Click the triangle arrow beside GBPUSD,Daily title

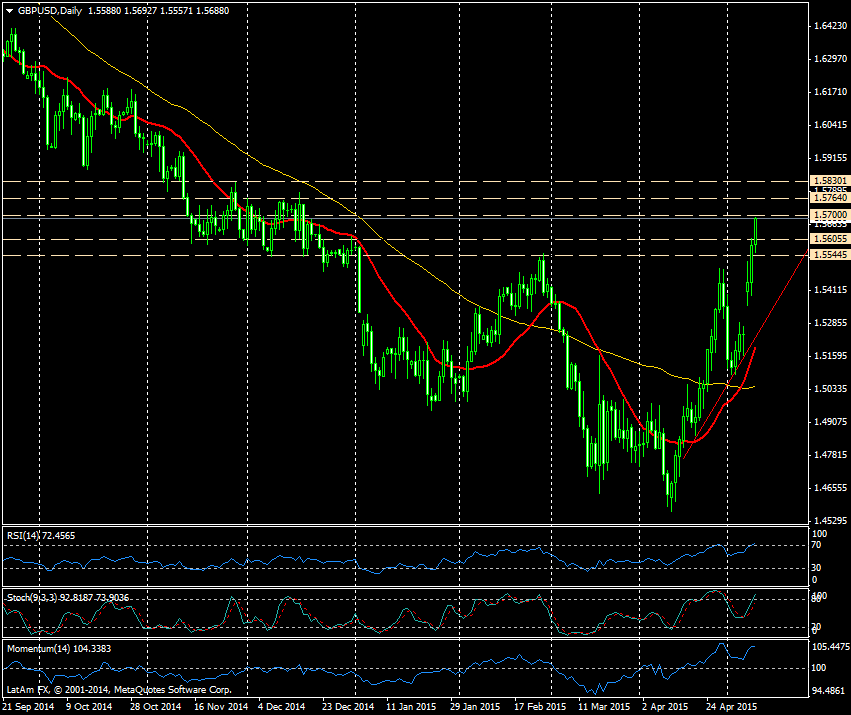coord(9,10)
